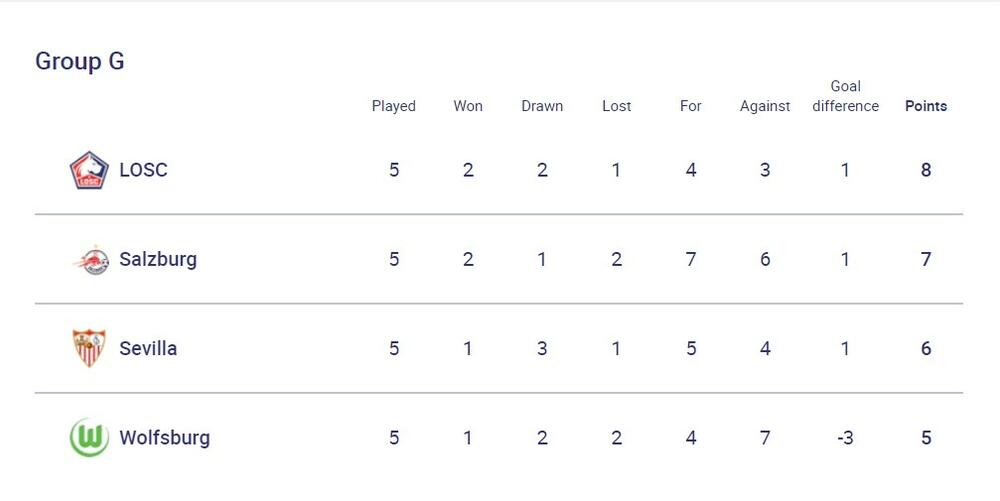This screenshot has width=1000, height=501.
Task: Open the Salzburg team link
Action: (158, 259)
